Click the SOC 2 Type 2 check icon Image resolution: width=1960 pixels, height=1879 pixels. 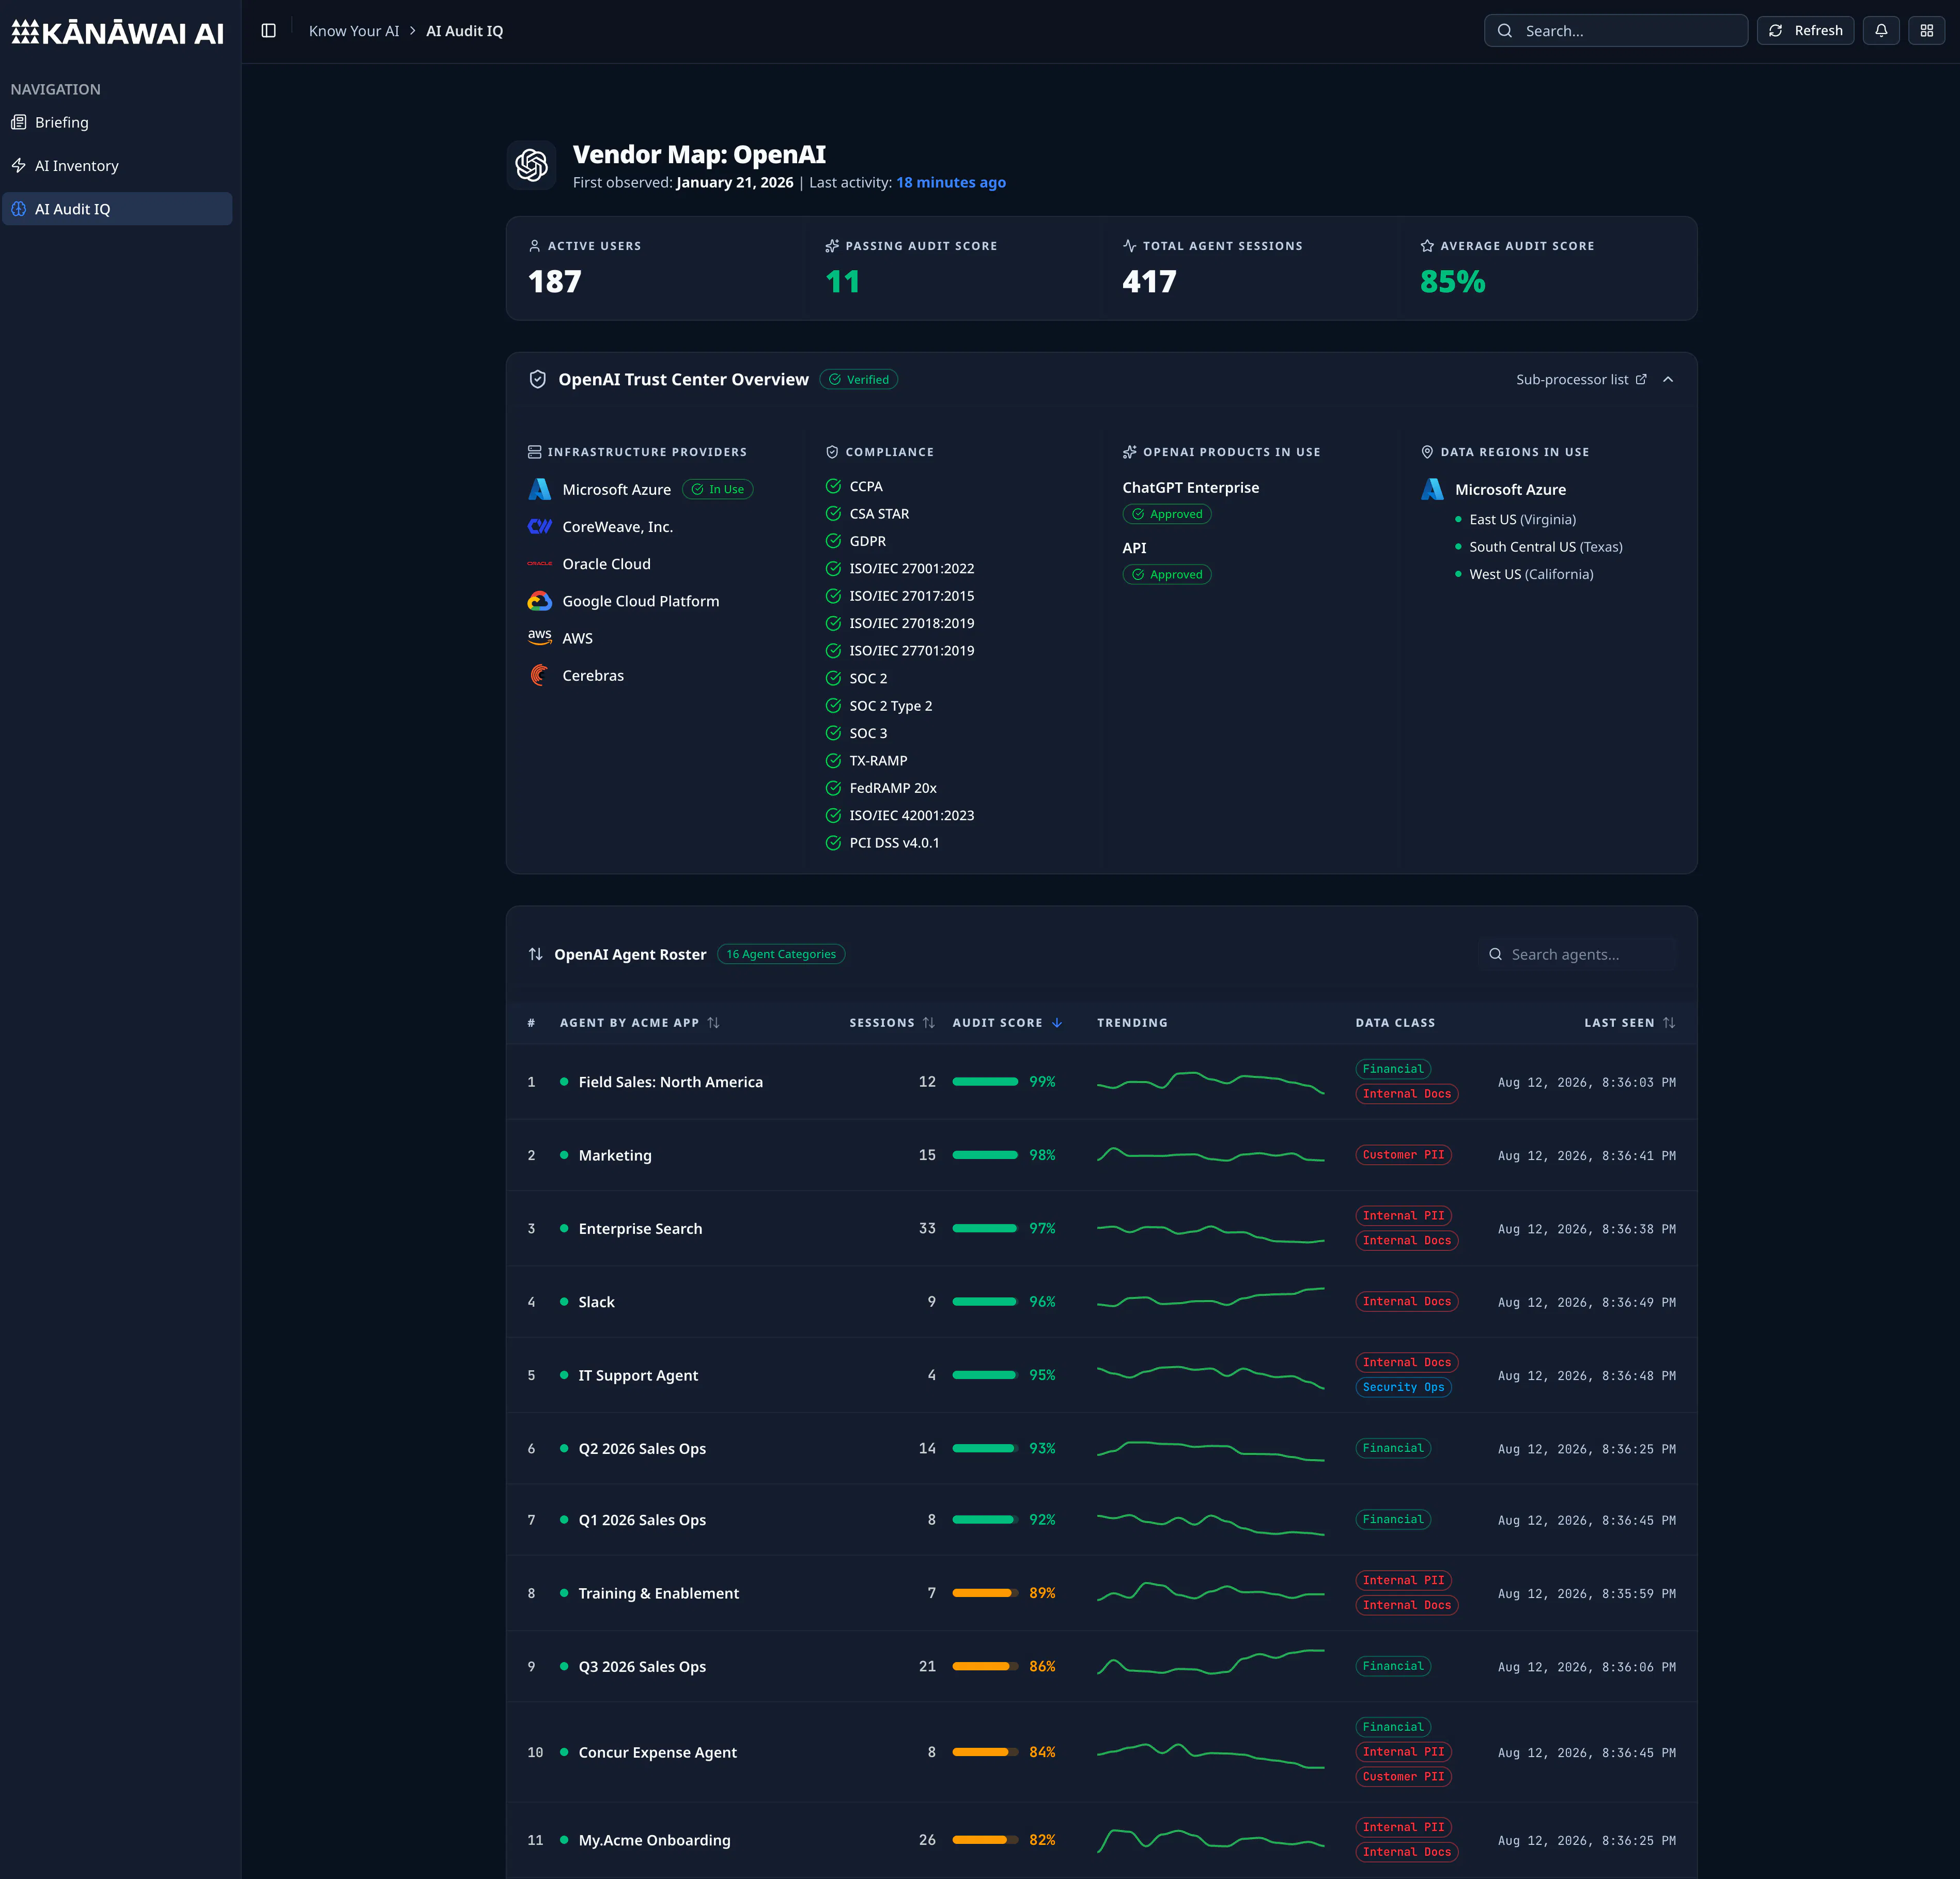[833, 705]
